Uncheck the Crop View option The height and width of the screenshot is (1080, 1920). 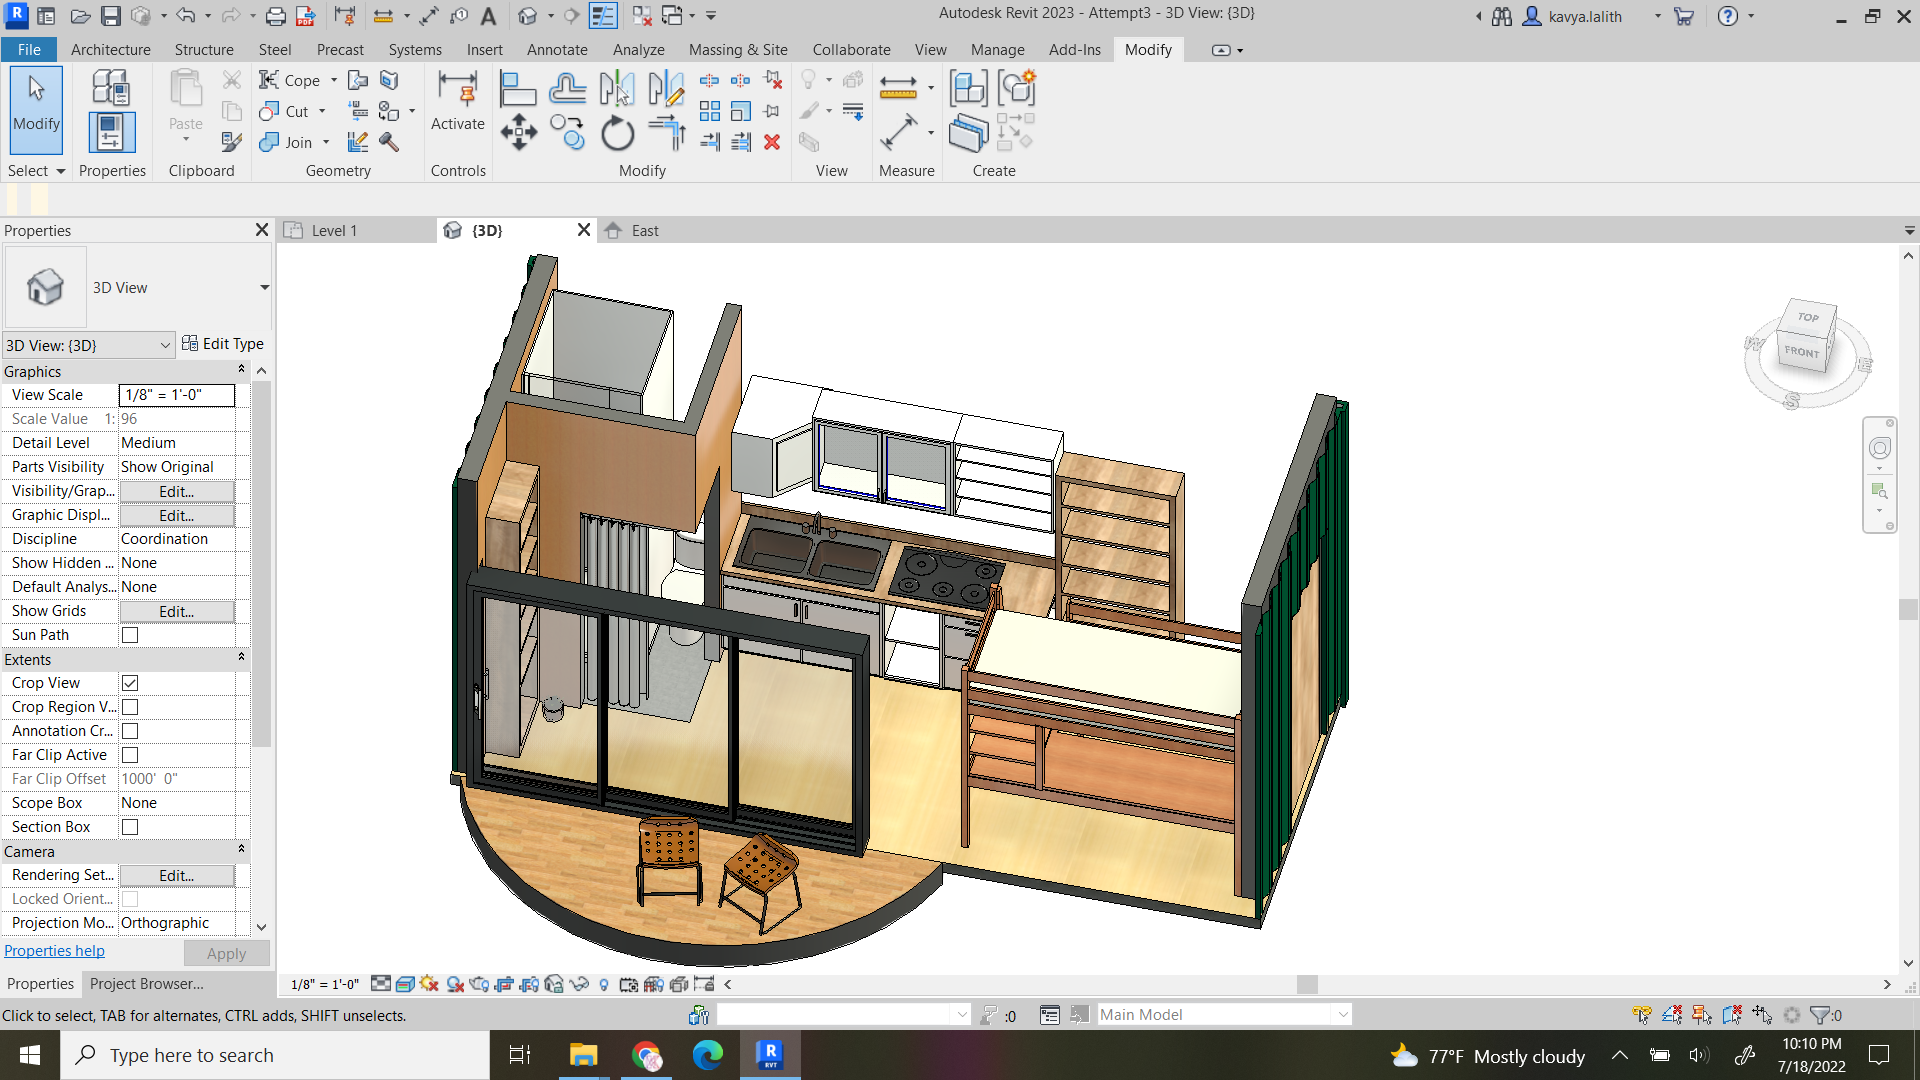(x=130, y=683)
